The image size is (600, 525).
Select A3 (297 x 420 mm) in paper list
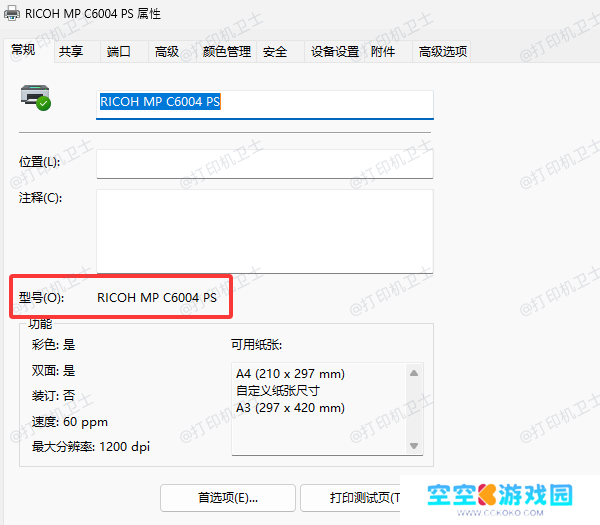[x=290, y=408]
